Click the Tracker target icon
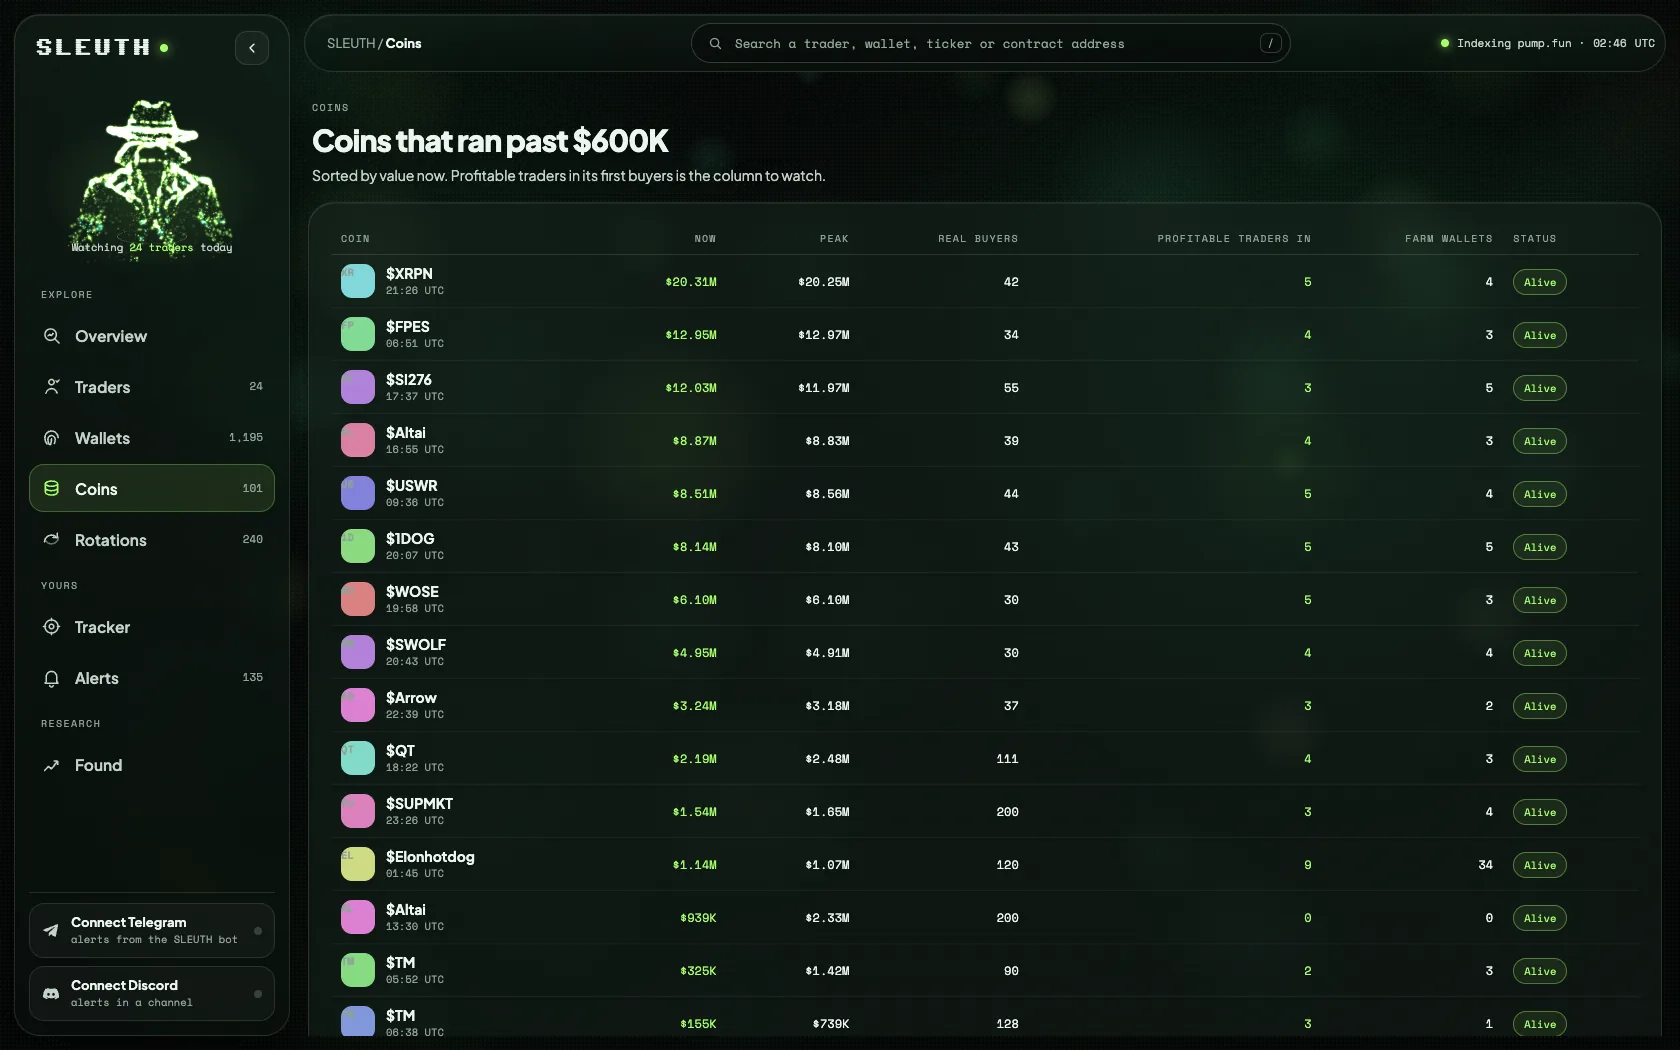 point(52,627)
